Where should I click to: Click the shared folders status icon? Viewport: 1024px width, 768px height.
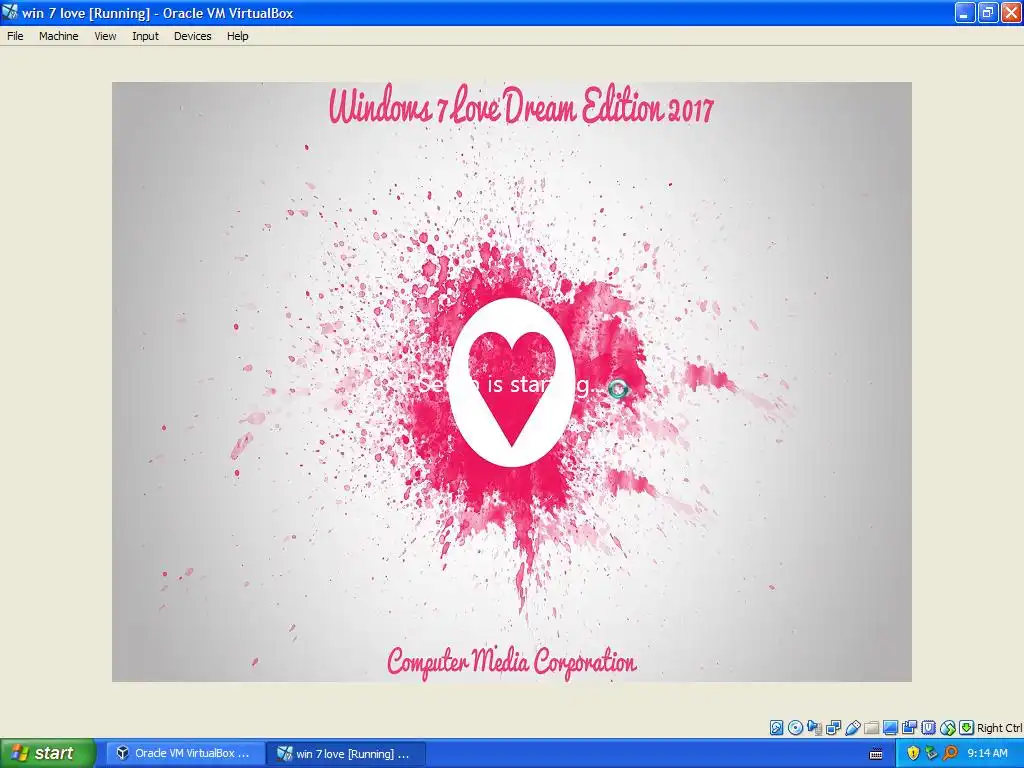click(x=871, y=728)
